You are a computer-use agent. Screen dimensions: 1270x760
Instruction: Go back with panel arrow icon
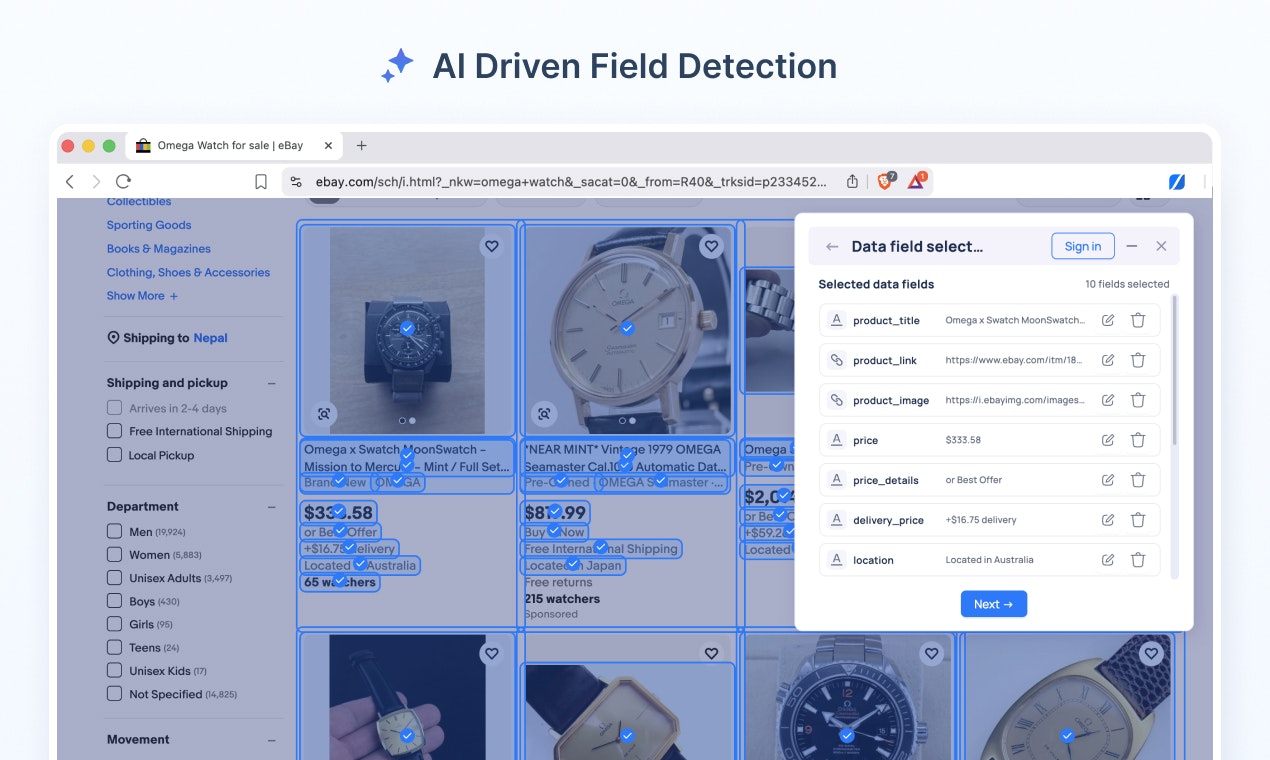click(x=832, y=246)
